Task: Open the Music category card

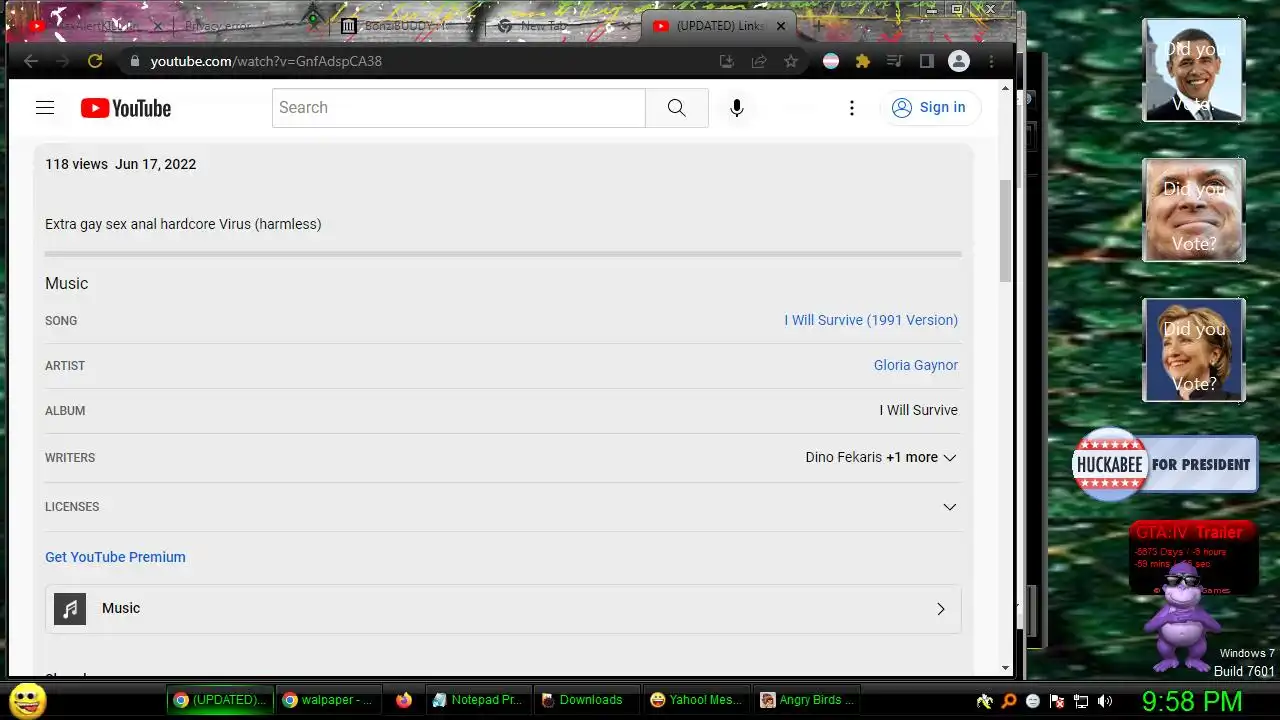Action: pos(503,609)
